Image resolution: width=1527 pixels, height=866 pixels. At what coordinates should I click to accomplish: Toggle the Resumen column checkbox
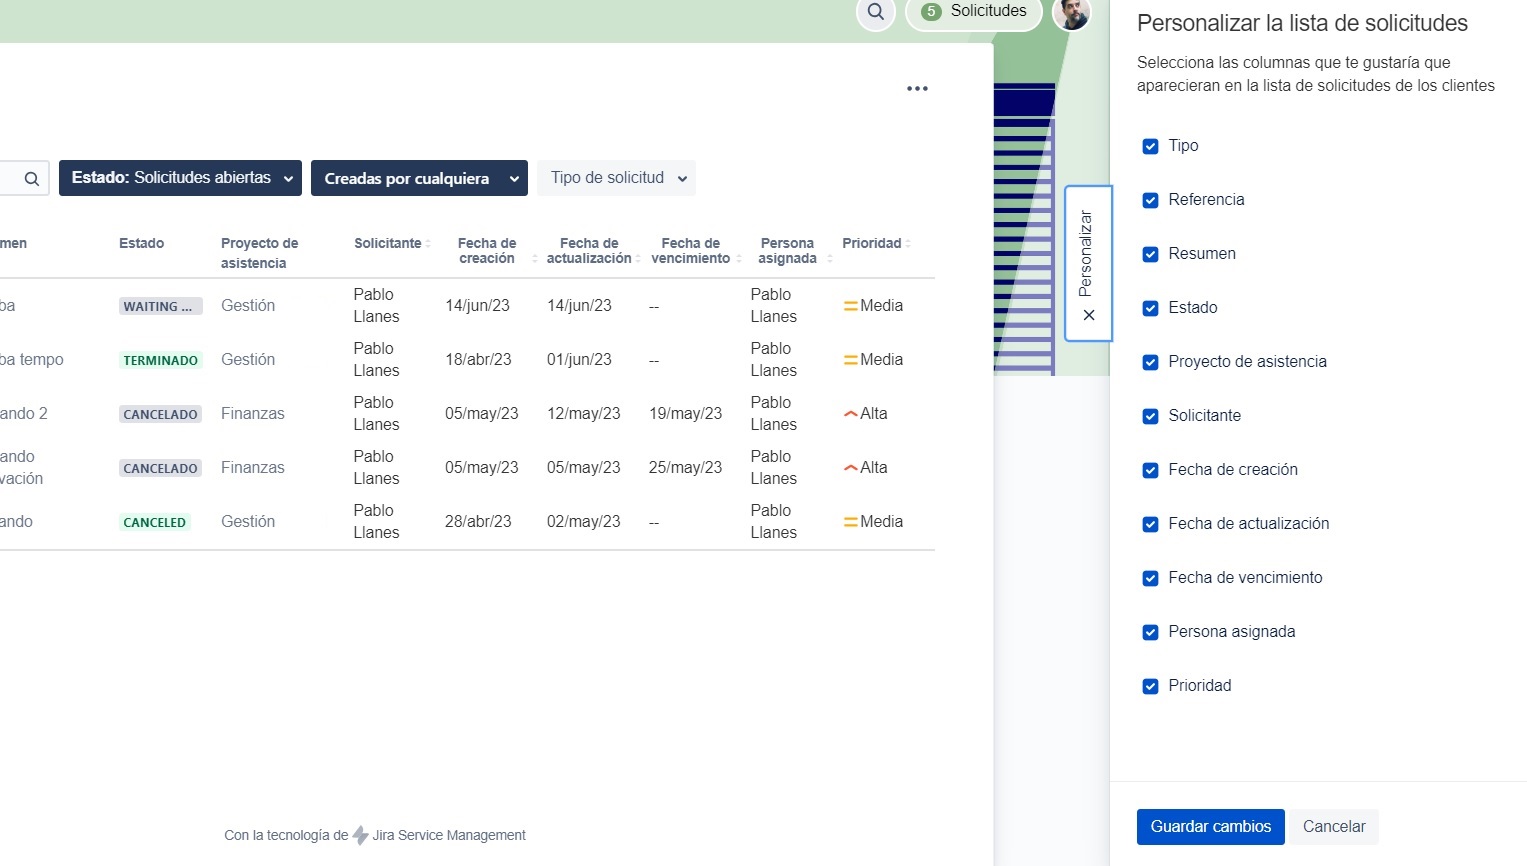(1150, 254)
